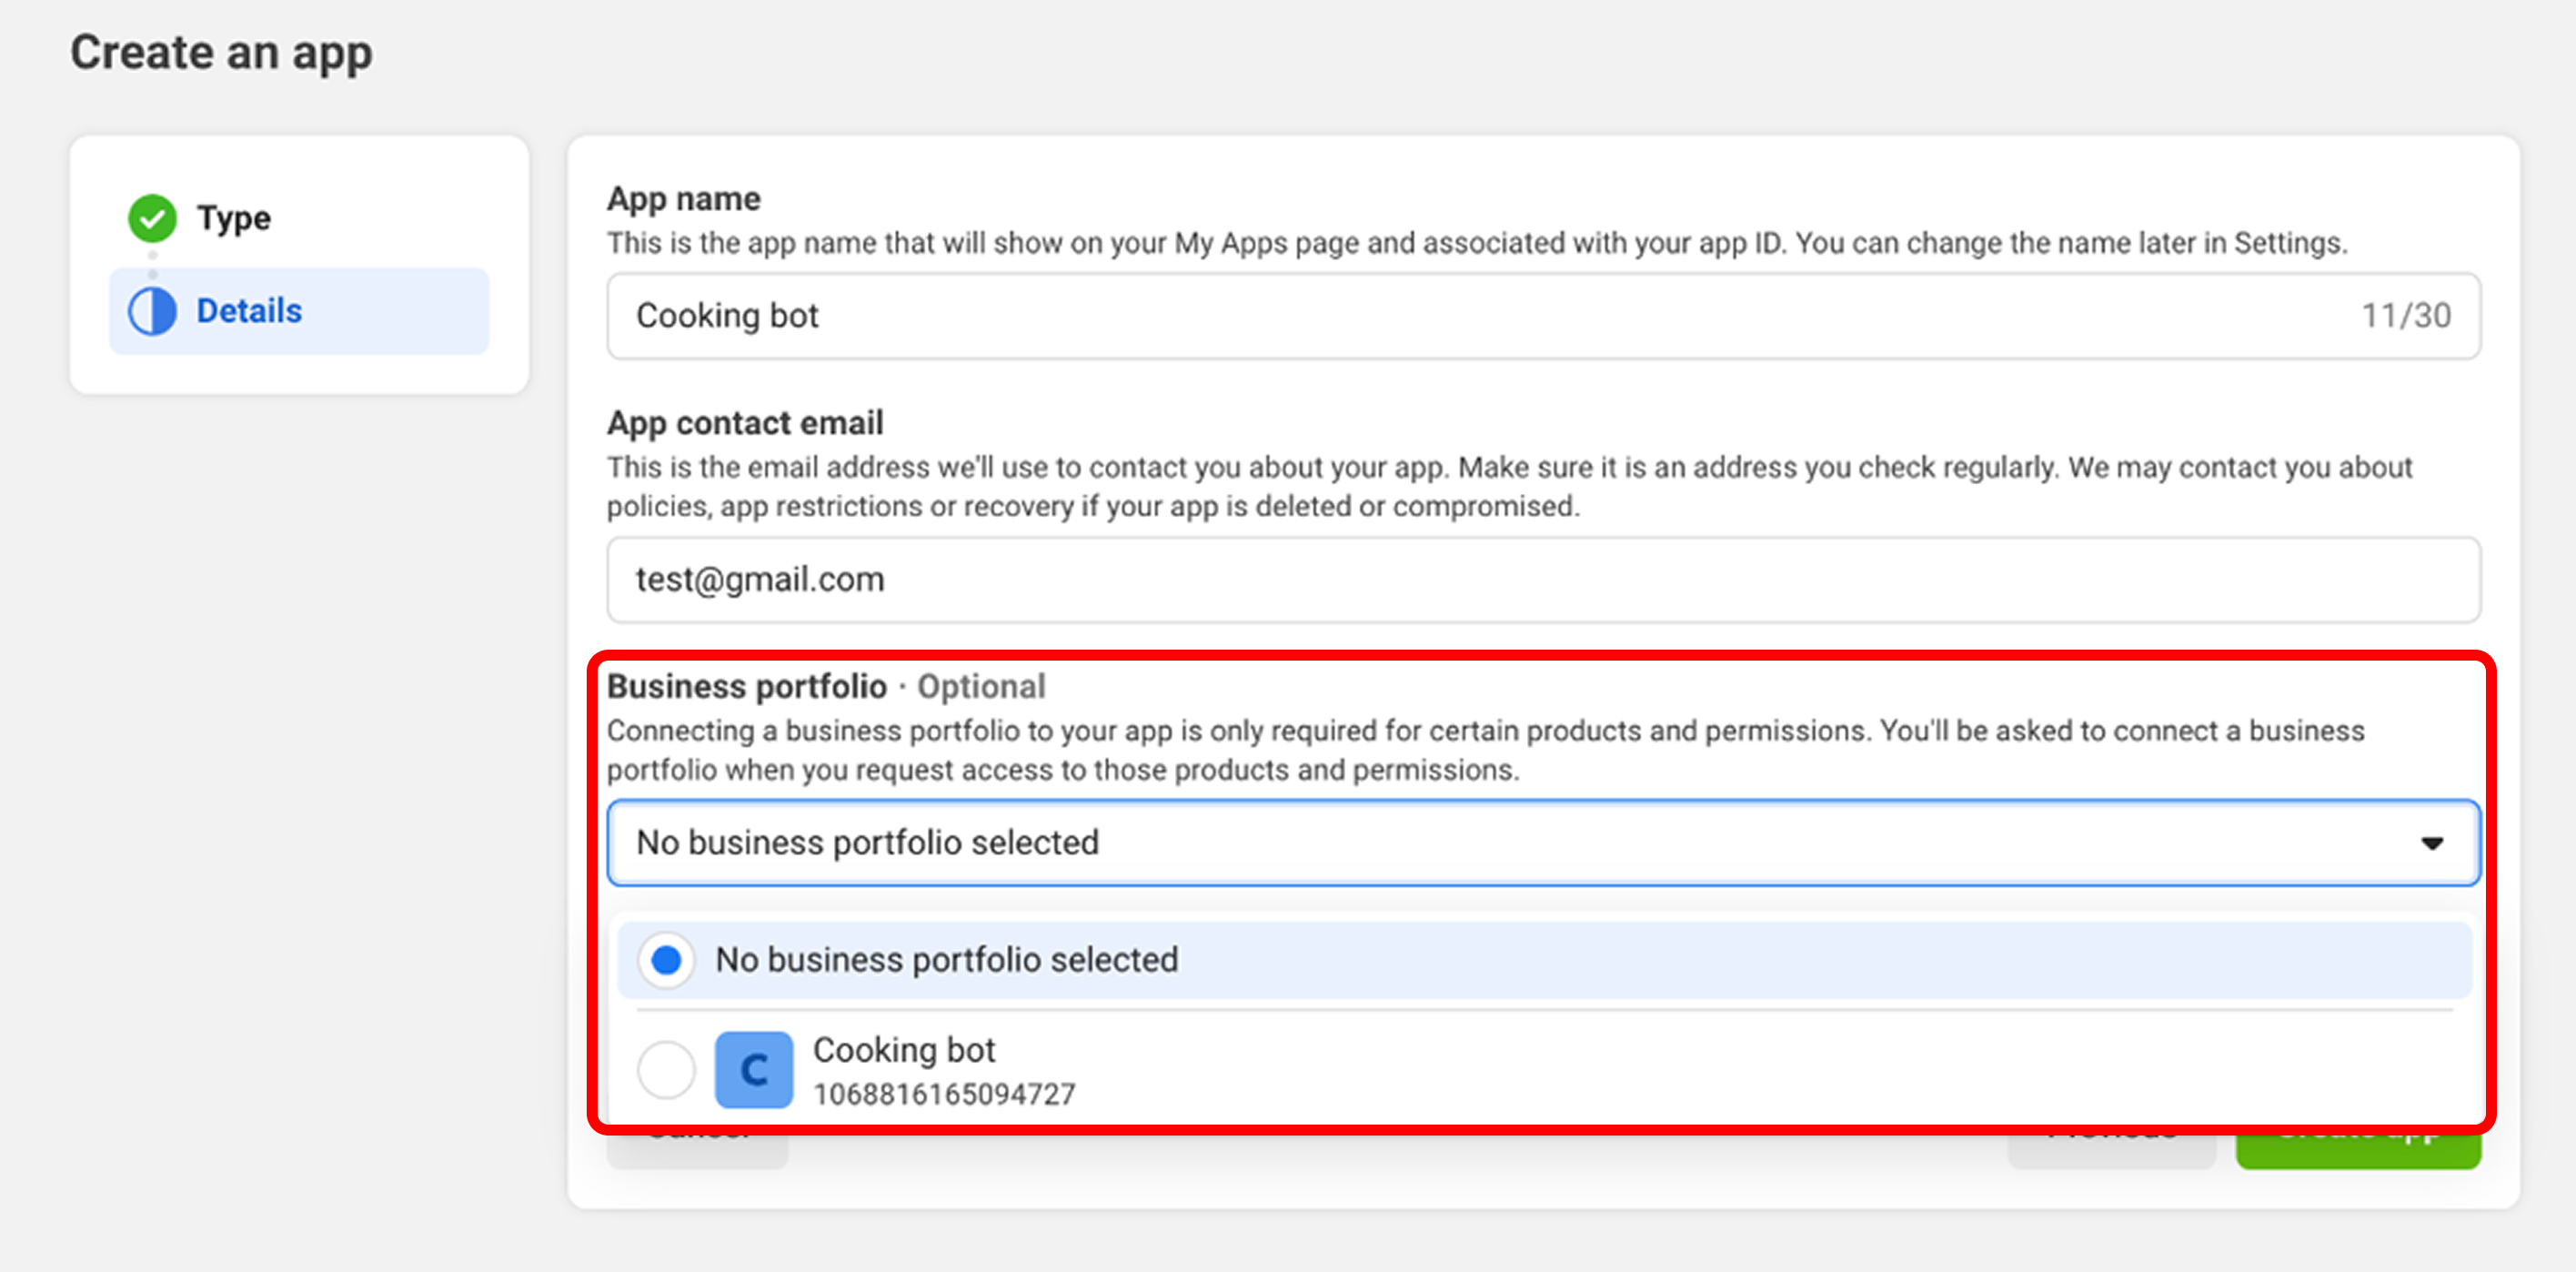Go to the Type step
This screenshot has height=1272, width=2576.
233,218
